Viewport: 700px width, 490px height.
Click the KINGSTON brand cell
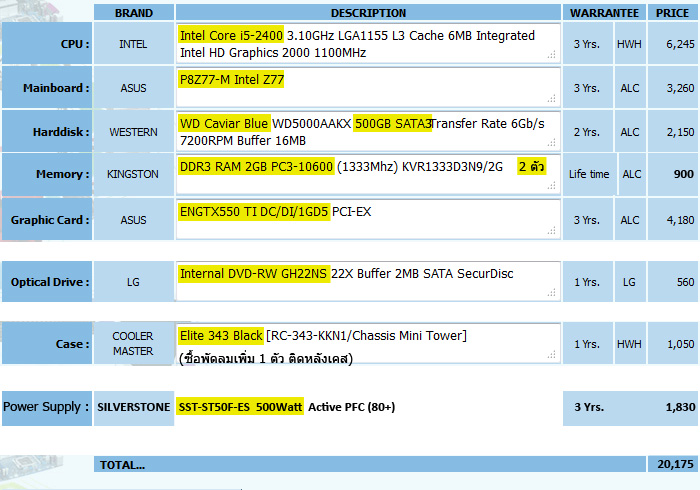point(133,174)
